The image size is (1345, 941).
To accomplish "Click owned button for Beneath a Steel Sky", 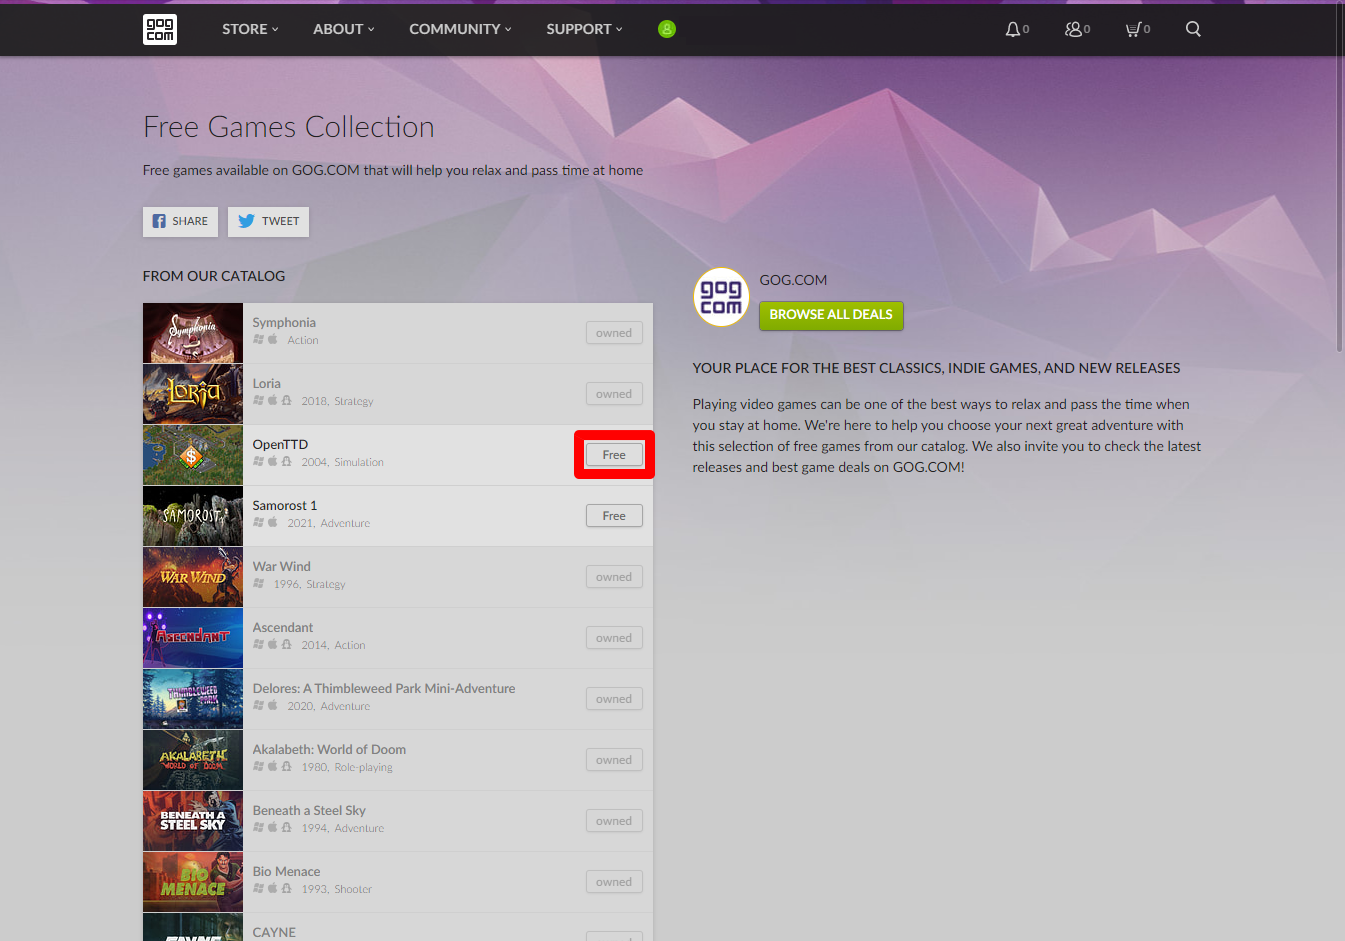I will 614,821.
